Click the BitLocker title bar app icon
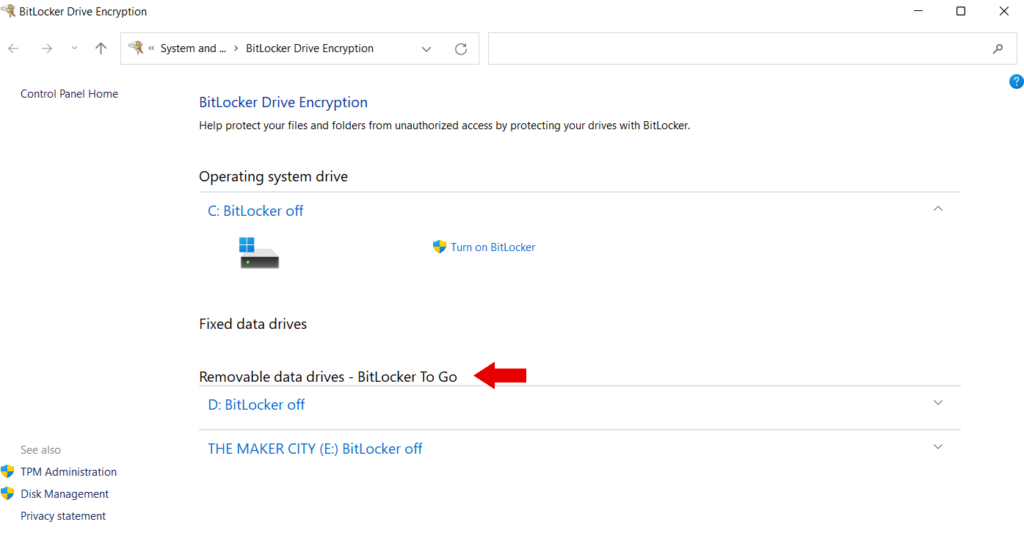 click(x=8, y=10)
